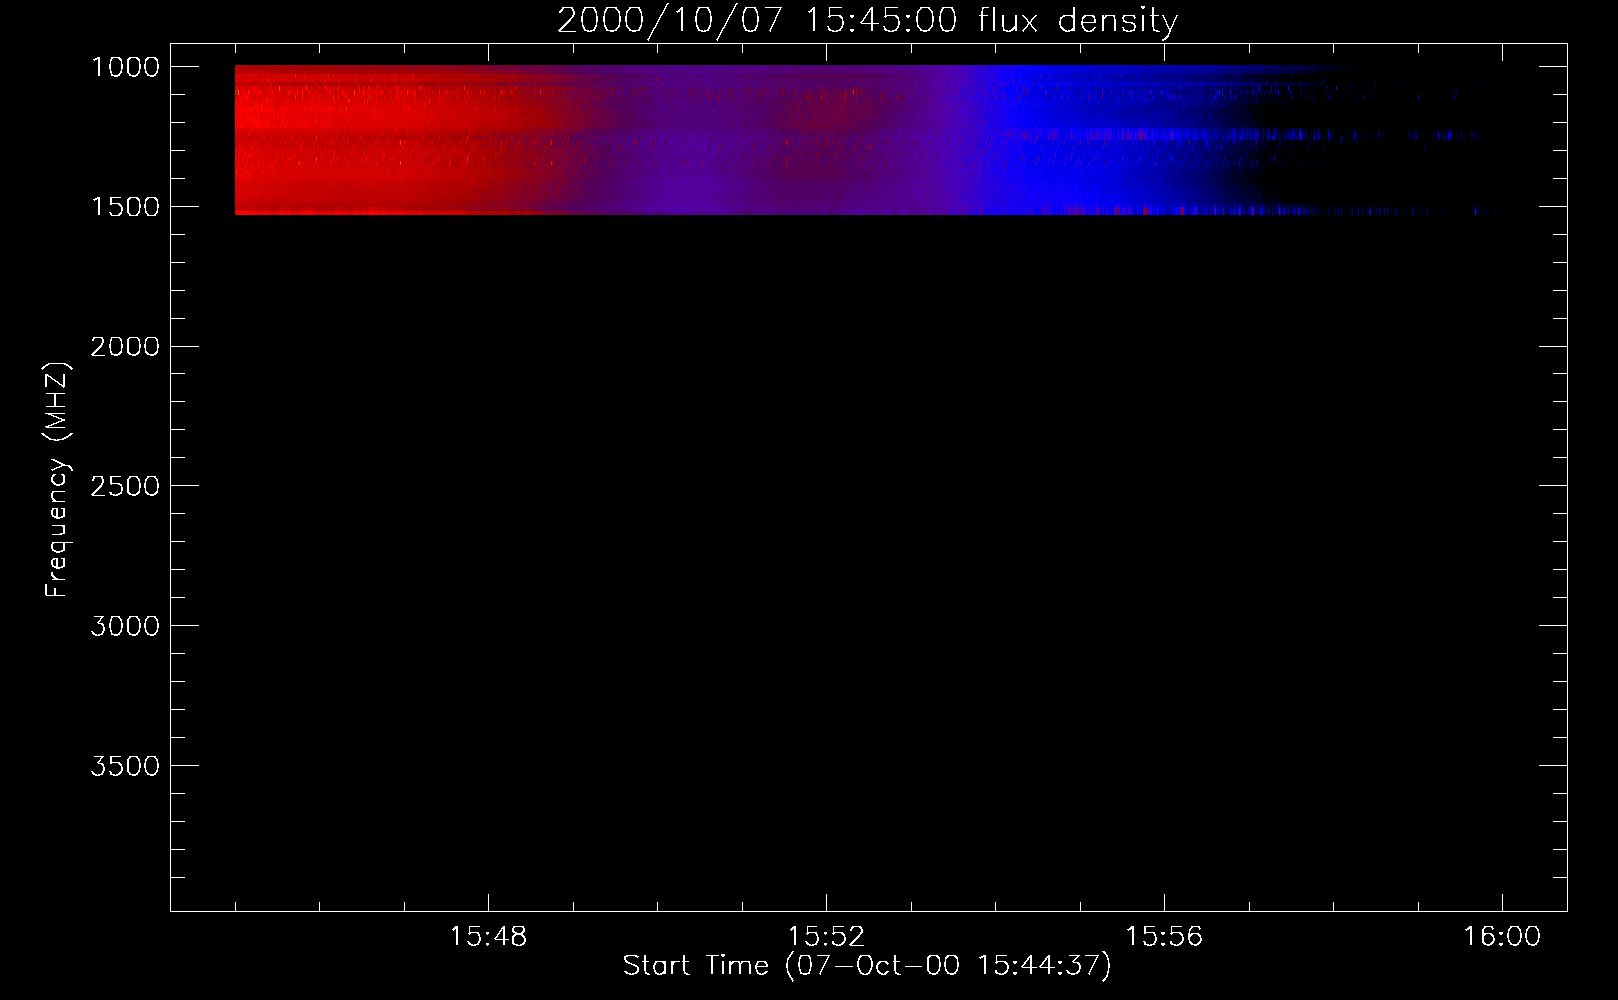
Task: Click the plot title '2000/10/07 15:45:00 flux density'
Action: [x=867, y=20]
